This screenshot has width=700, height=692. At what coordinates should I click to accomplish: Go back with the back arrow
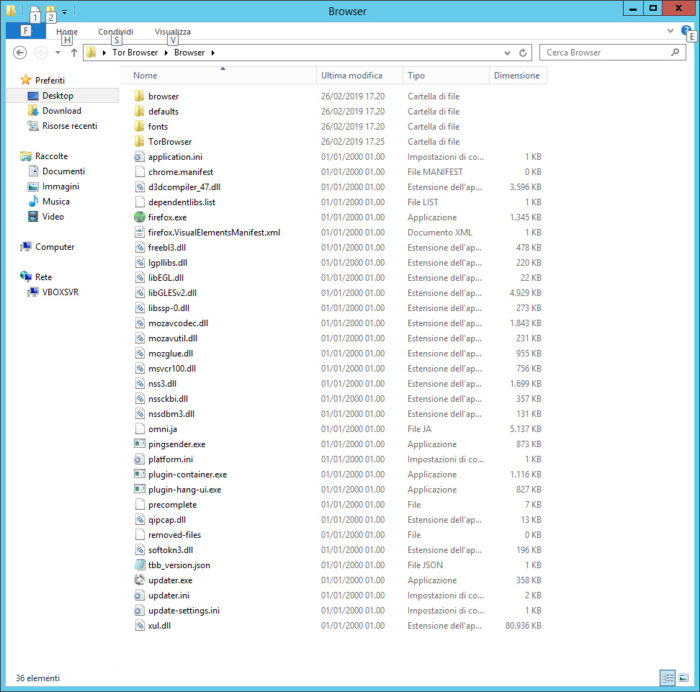pos(20,53)
